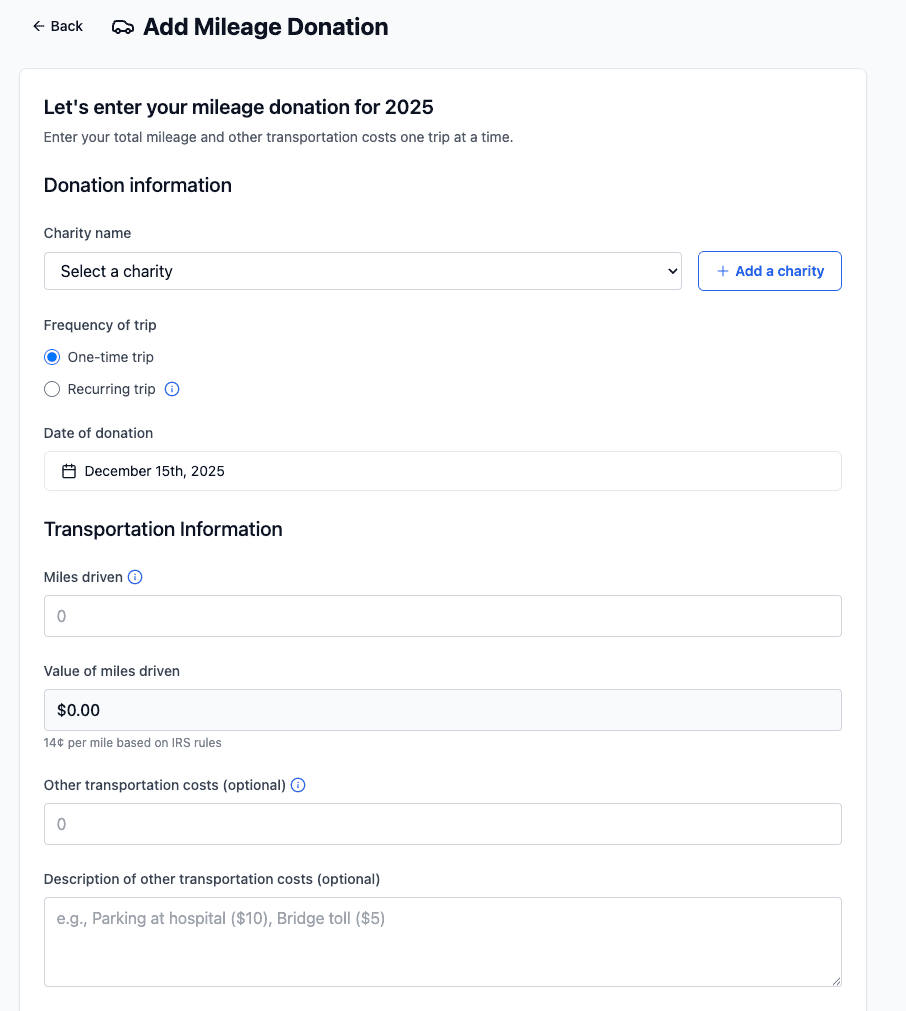Click the Charity name label

[87, 233]
